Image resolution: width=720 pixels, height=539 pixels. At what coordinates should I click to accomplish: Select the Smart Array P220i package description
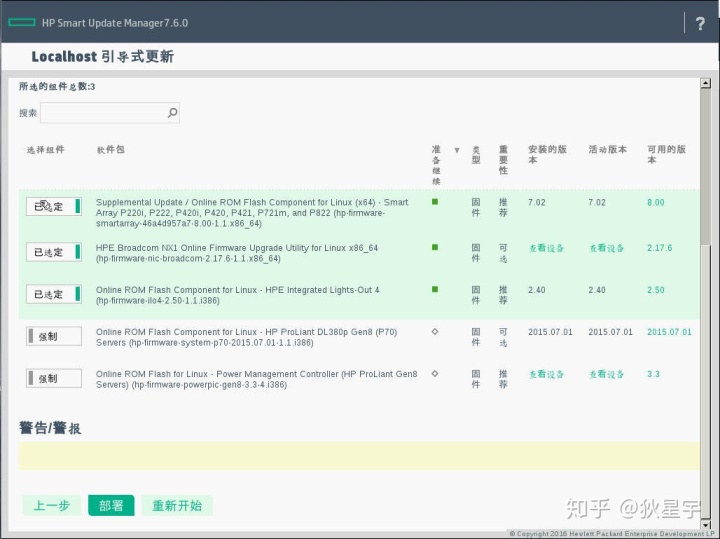tap(252, 213)
